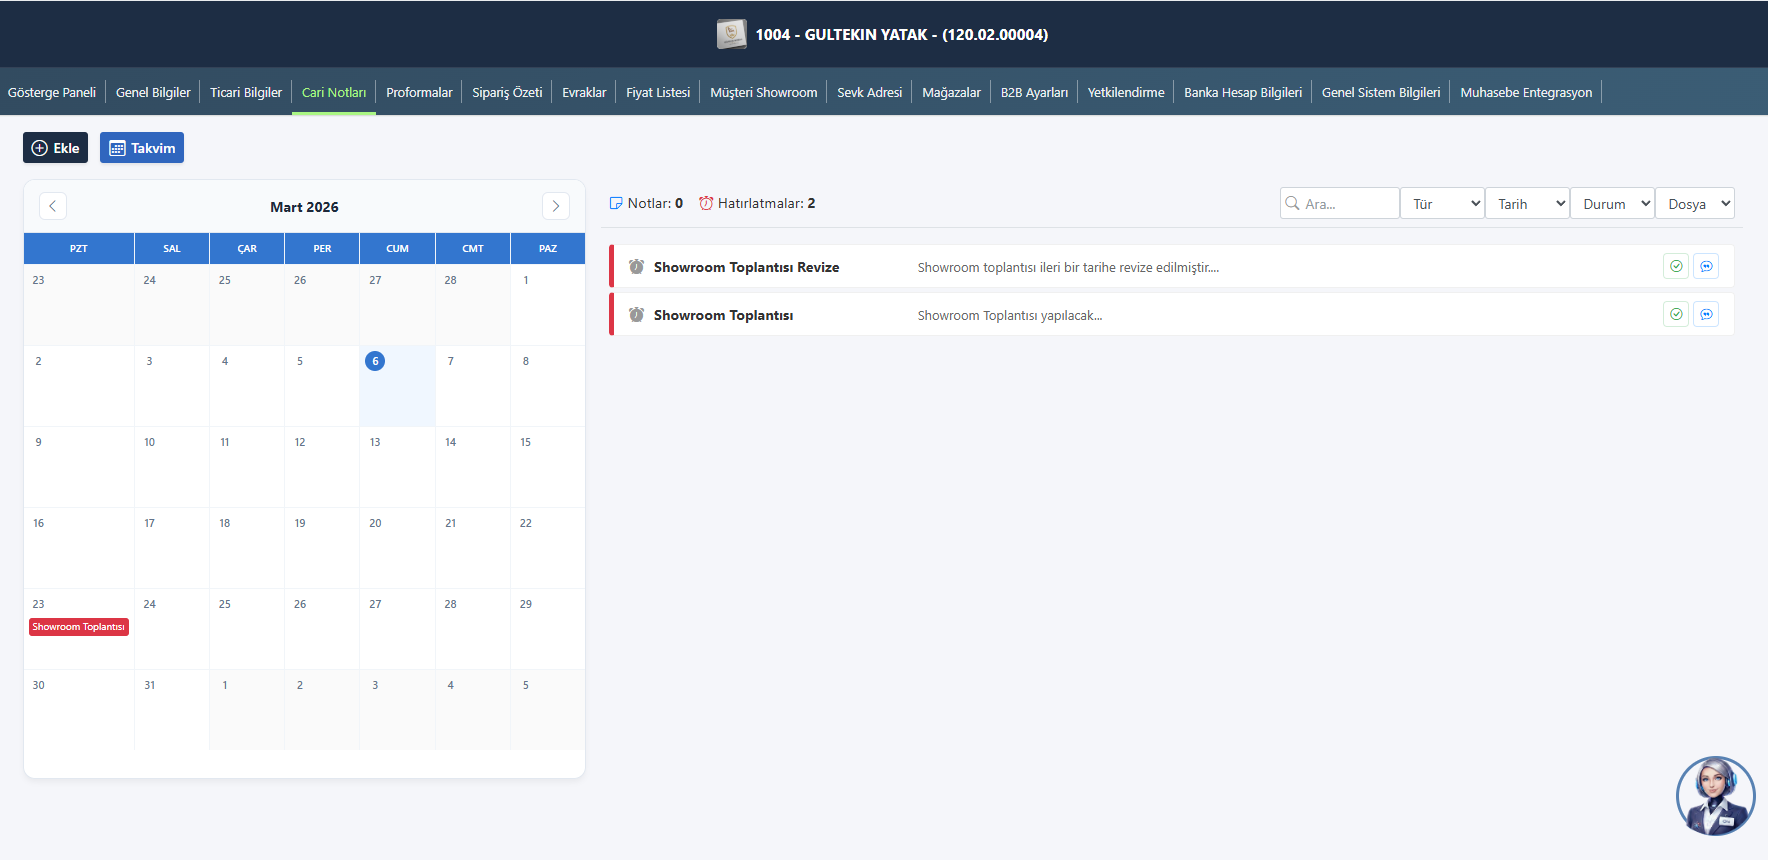
Task: Click alarm clock icon beside Showroom Toplantısı Revize
Action: [x=636, y=267]
